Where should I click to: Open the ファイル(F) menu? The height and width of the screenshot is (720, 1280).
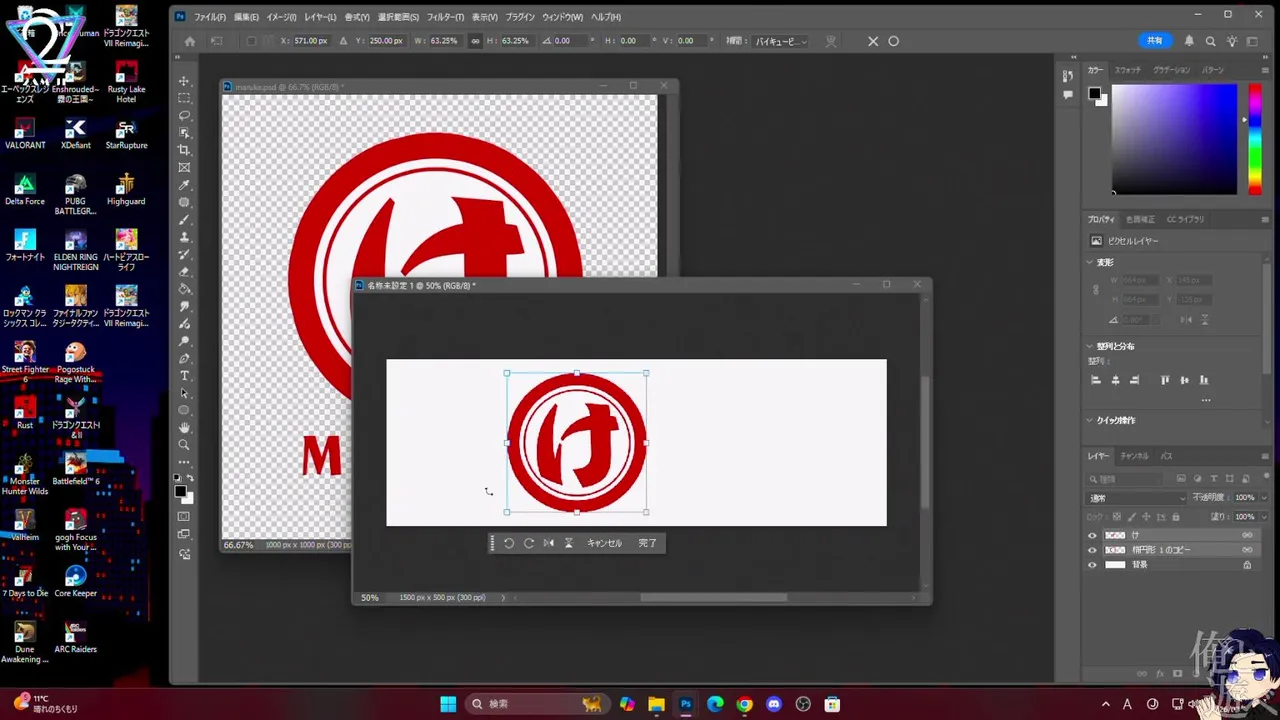click(x=209, y=17)
